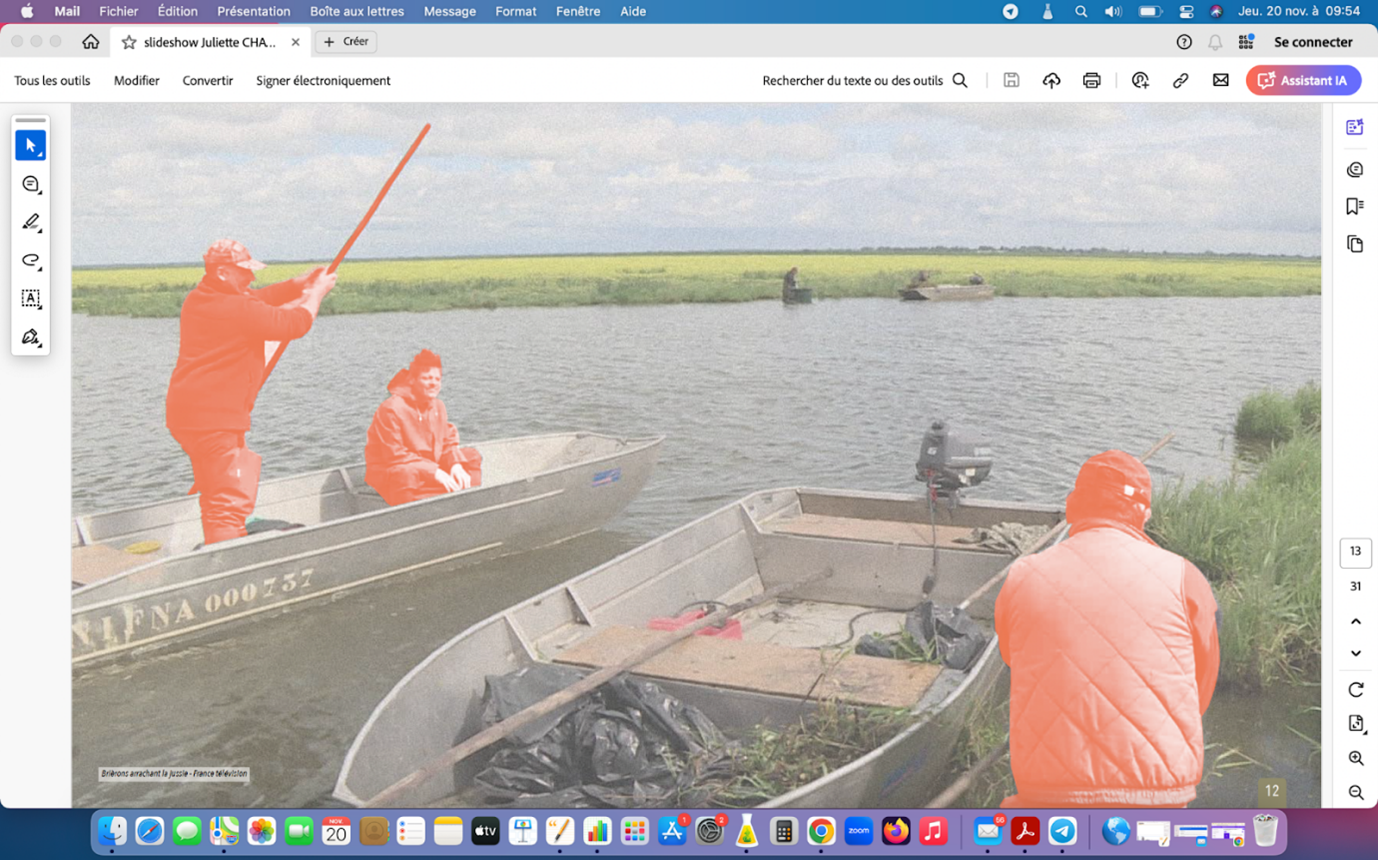Open the Présentation menu
The width and height of the screenshot is (1378, 860).
tap(253, 11)
